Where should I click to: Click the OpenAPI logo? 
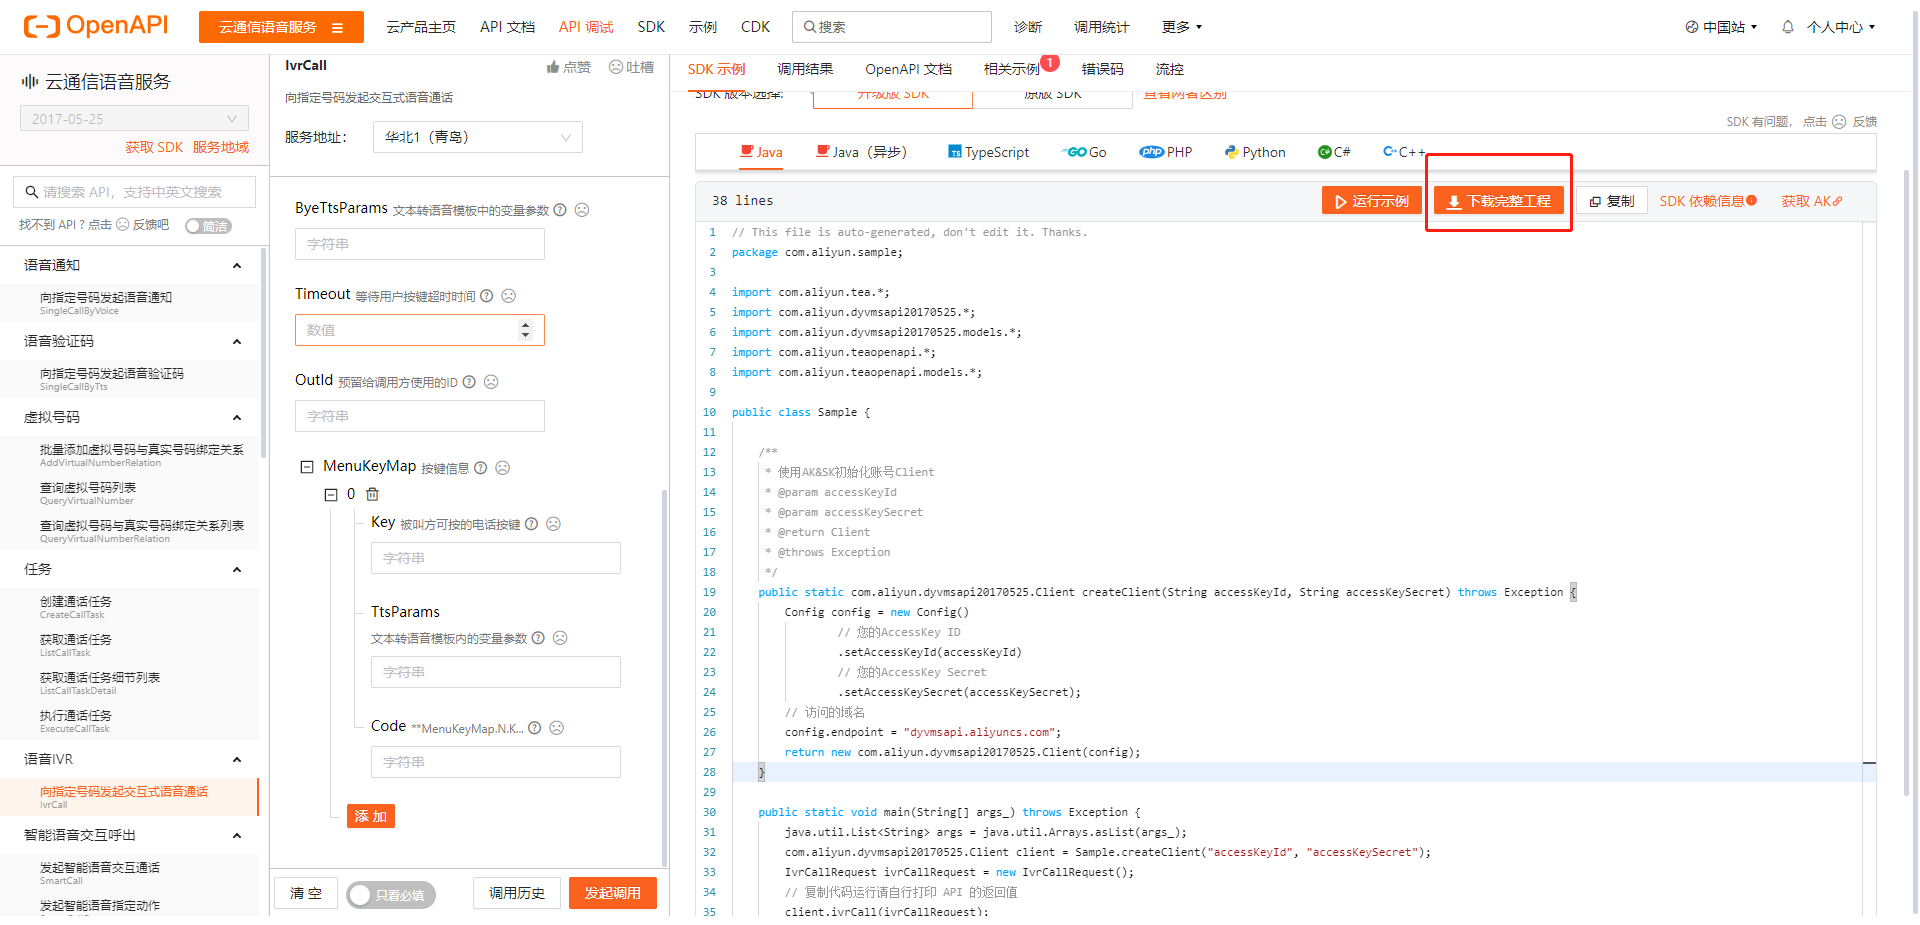(95, 25)
